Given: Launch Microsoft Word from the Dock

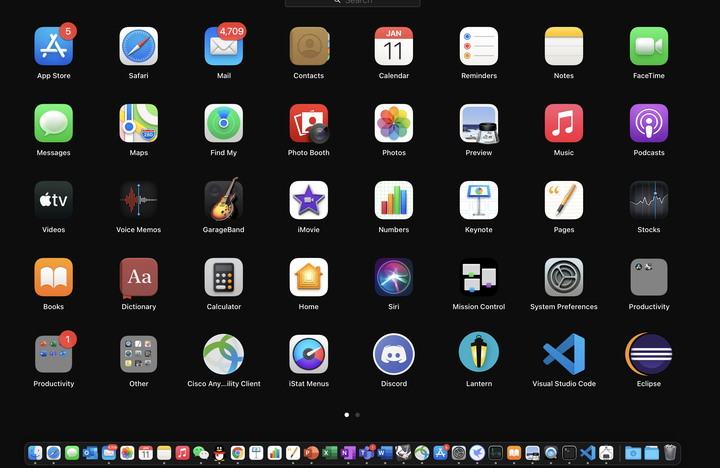Looking at the screenshot, I should (385, 453).
